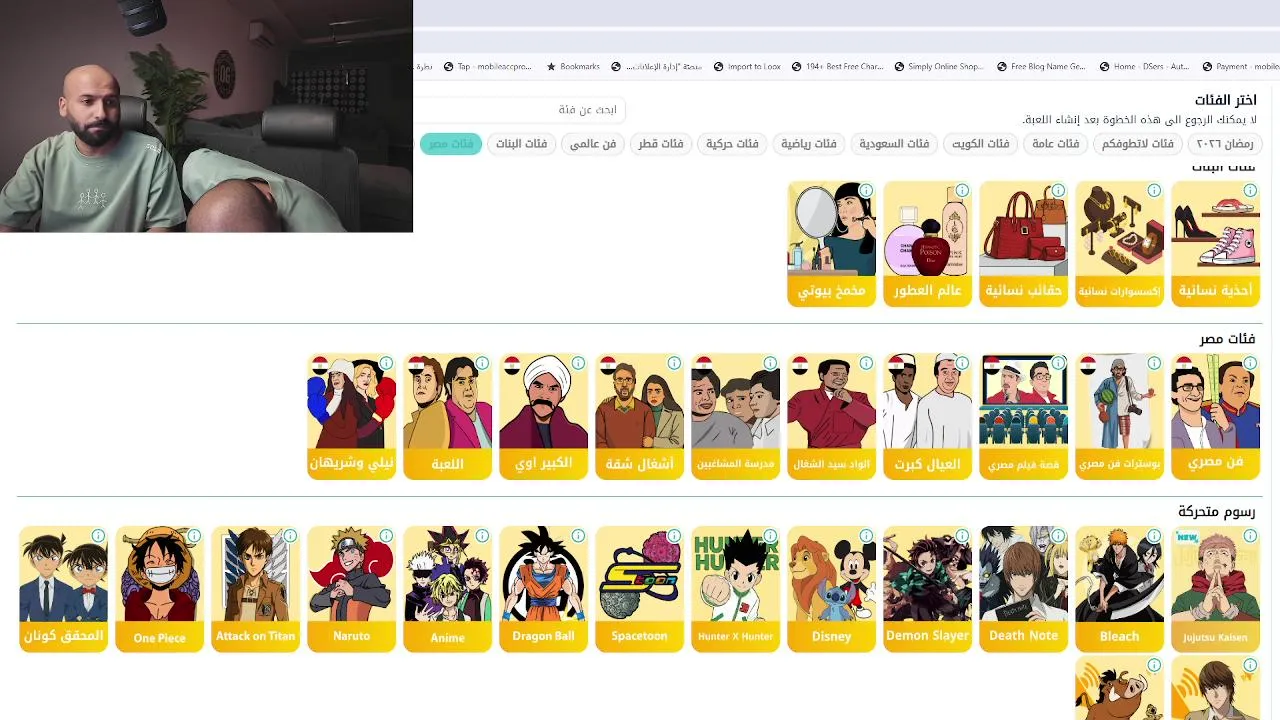This screenshot has width=1280, height=720.
Task: Open info icon on Naruto card
Action: tap(386, 536)
